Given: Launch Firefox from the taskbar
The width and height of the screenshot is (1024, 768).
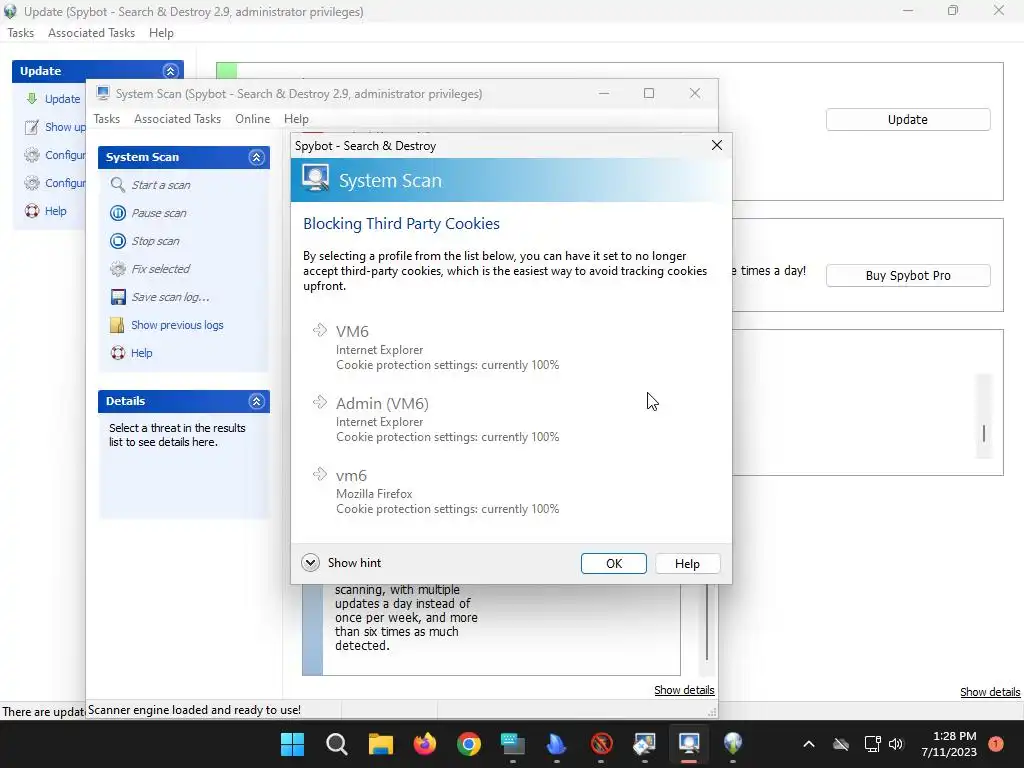Looking at the screenshot, I should 424,744.
